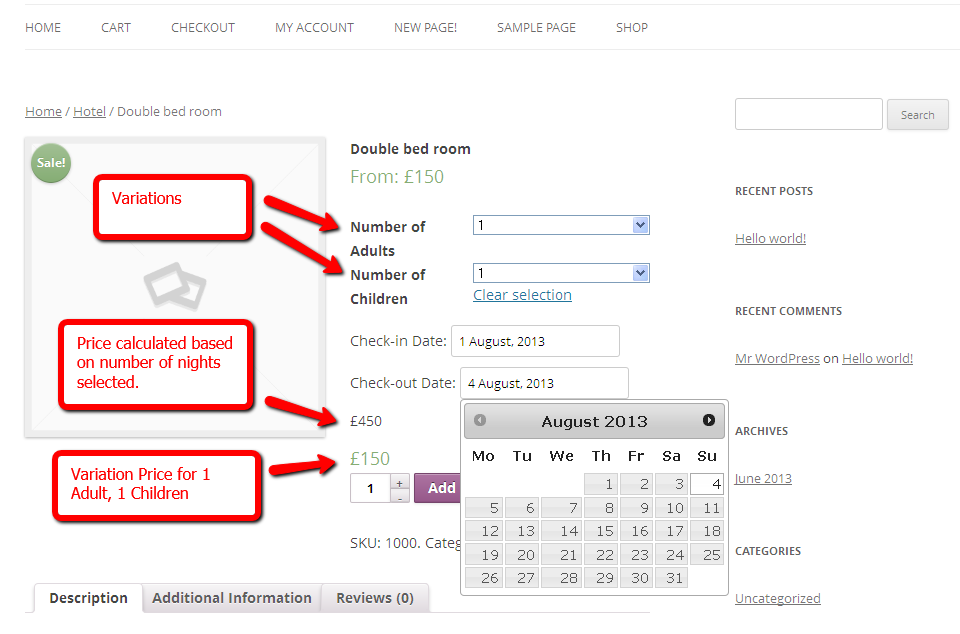
Task: Click the Check-in Date field
Action: [535, 341]
